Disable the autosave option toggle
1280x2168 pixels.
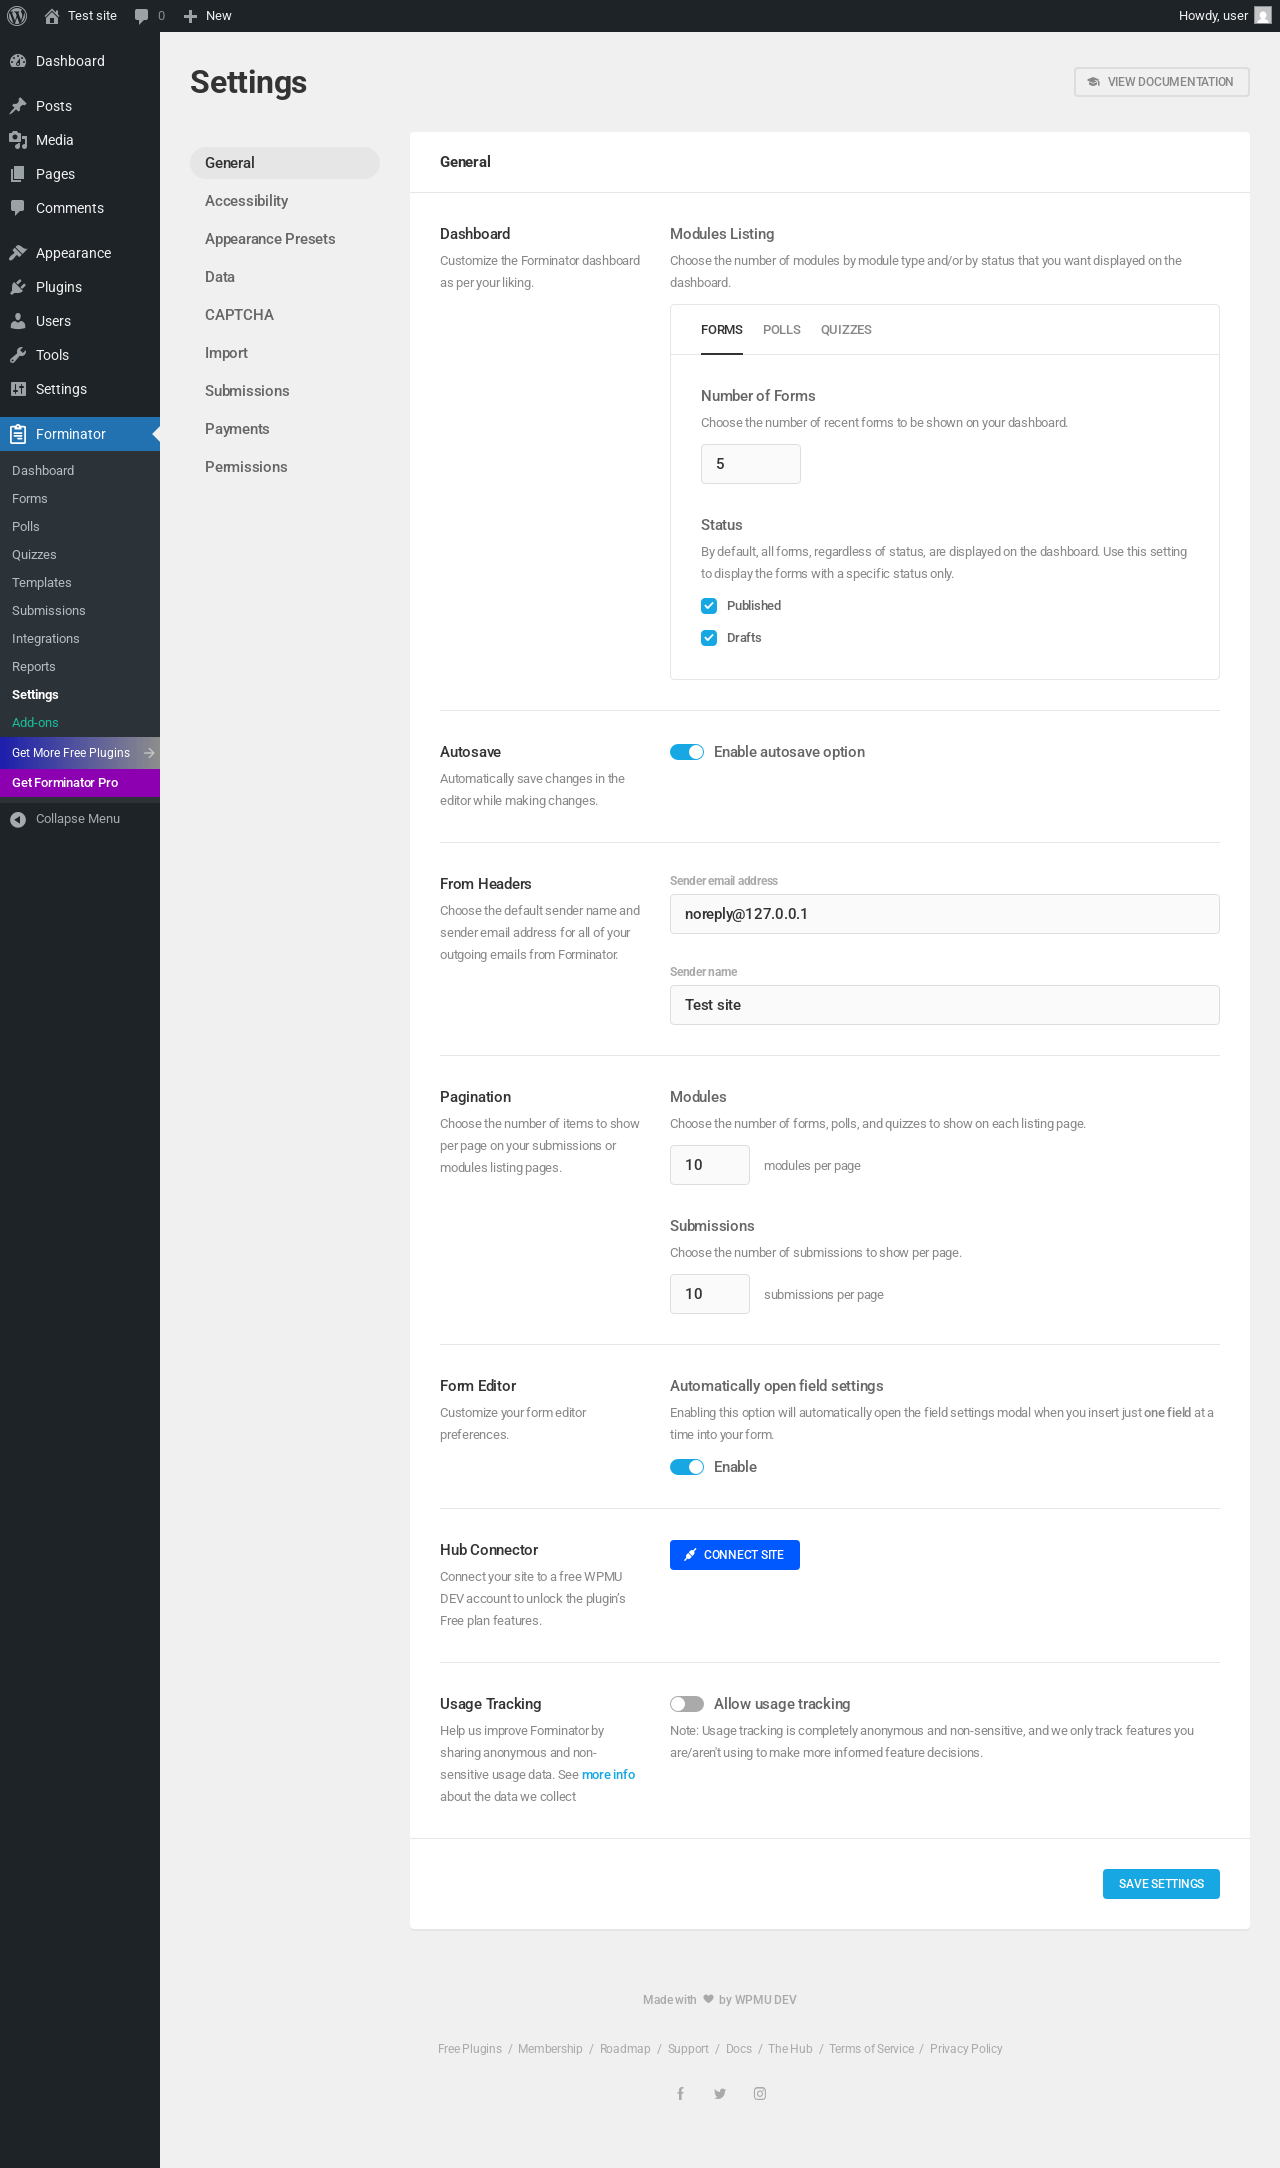pyautogui.click(x=687, y=752)
